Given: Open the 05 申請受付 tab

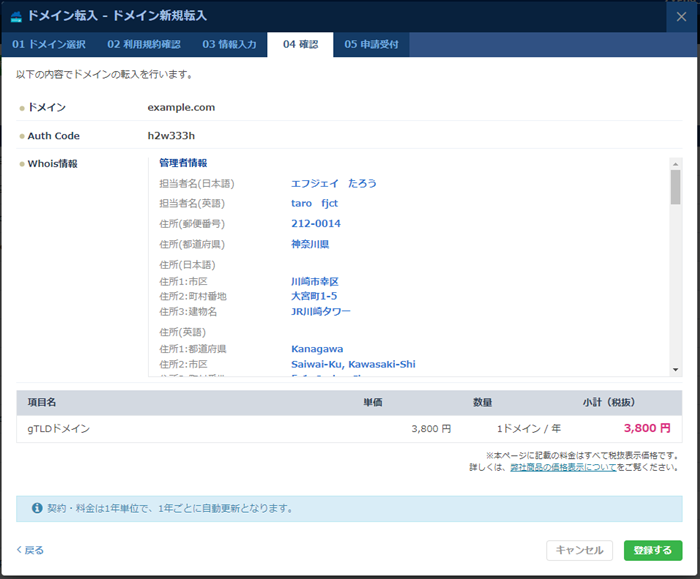Looking at the screenshot, I should (x=371, y=44).
